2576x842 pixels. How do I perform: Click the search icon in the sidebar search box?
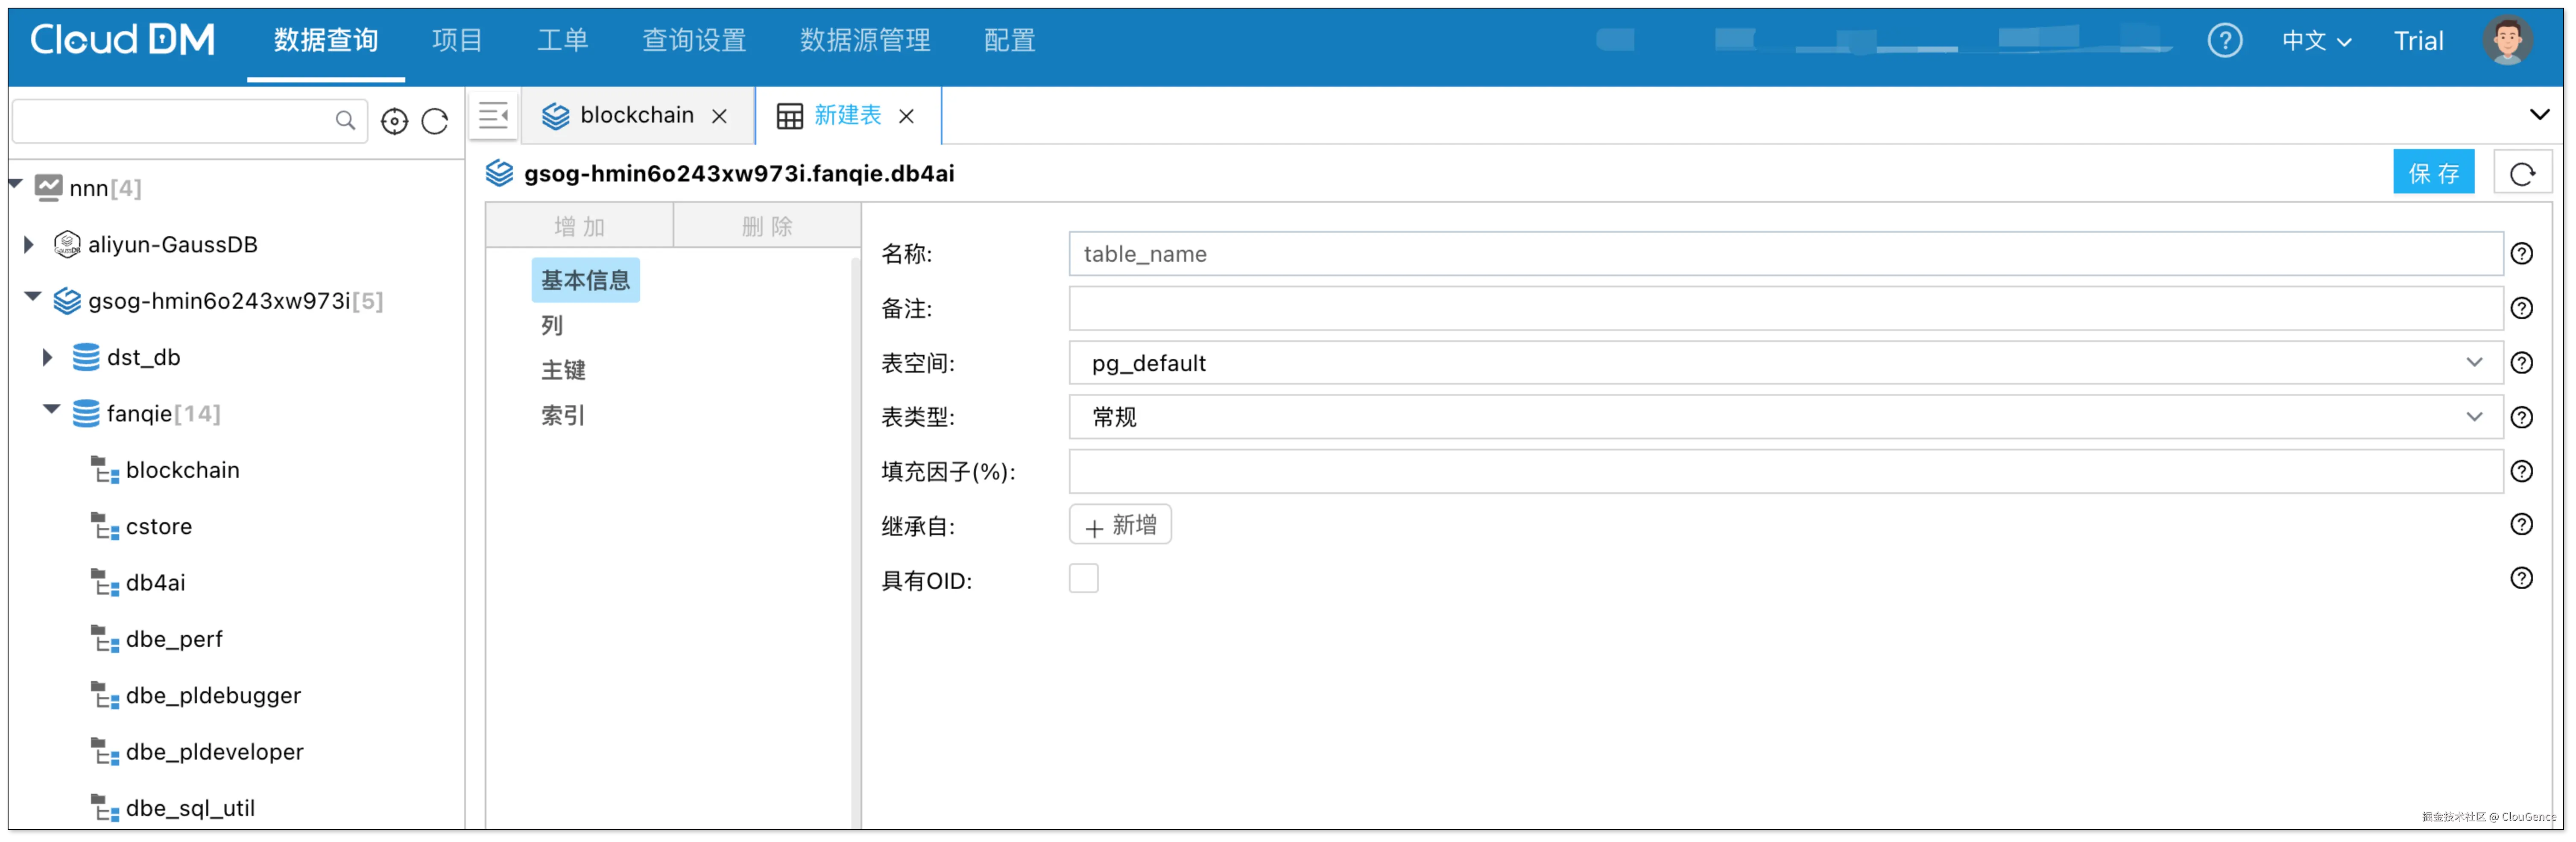pyautogui.click(x=345, y=120)
